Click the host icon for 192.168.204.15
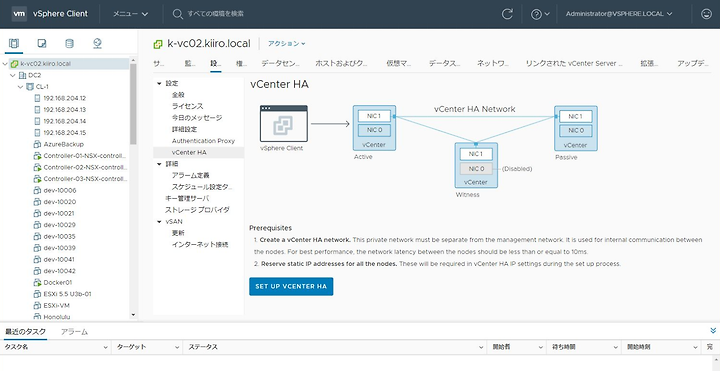 [x=38, y=133]
